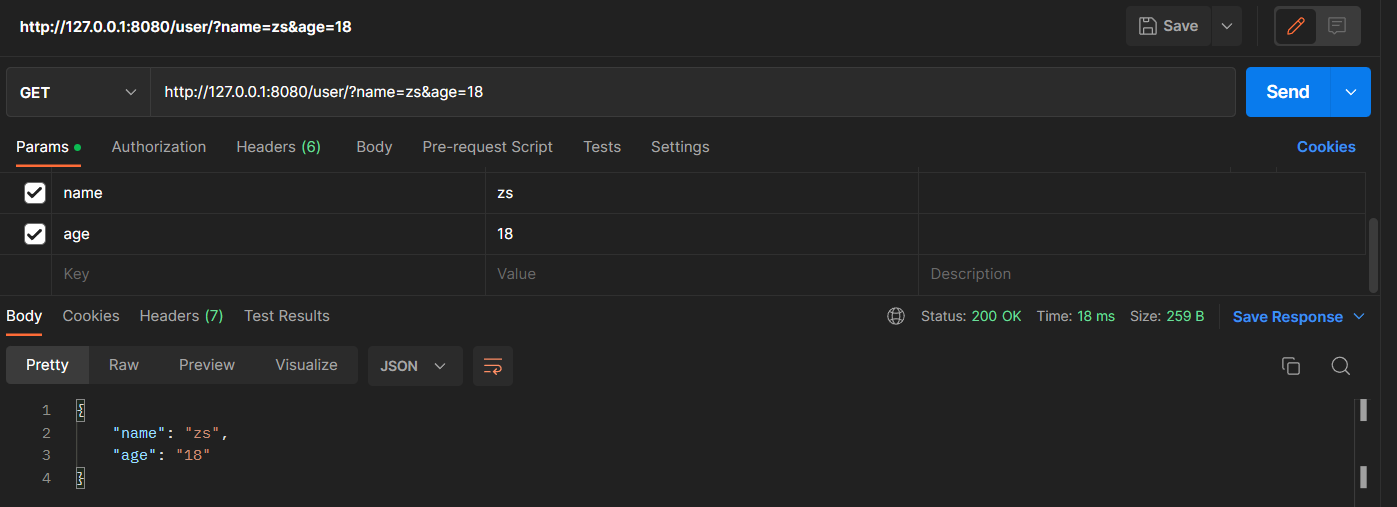Viewport: 1397px width, 507px height.
Task: Click the word wrap lines icon
Action: 492,366
